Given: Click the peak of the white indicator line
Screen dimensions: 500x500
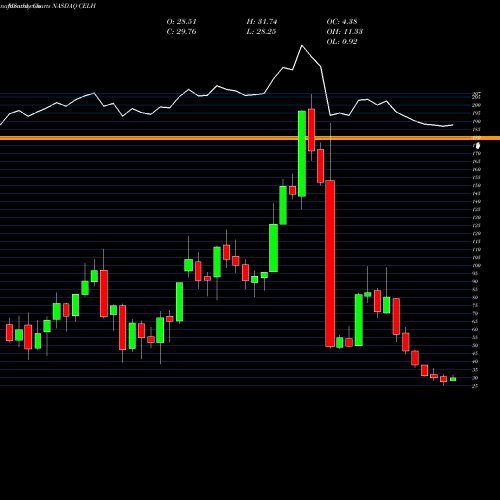Looking at the screenshot, I should (x=302, y=45).
